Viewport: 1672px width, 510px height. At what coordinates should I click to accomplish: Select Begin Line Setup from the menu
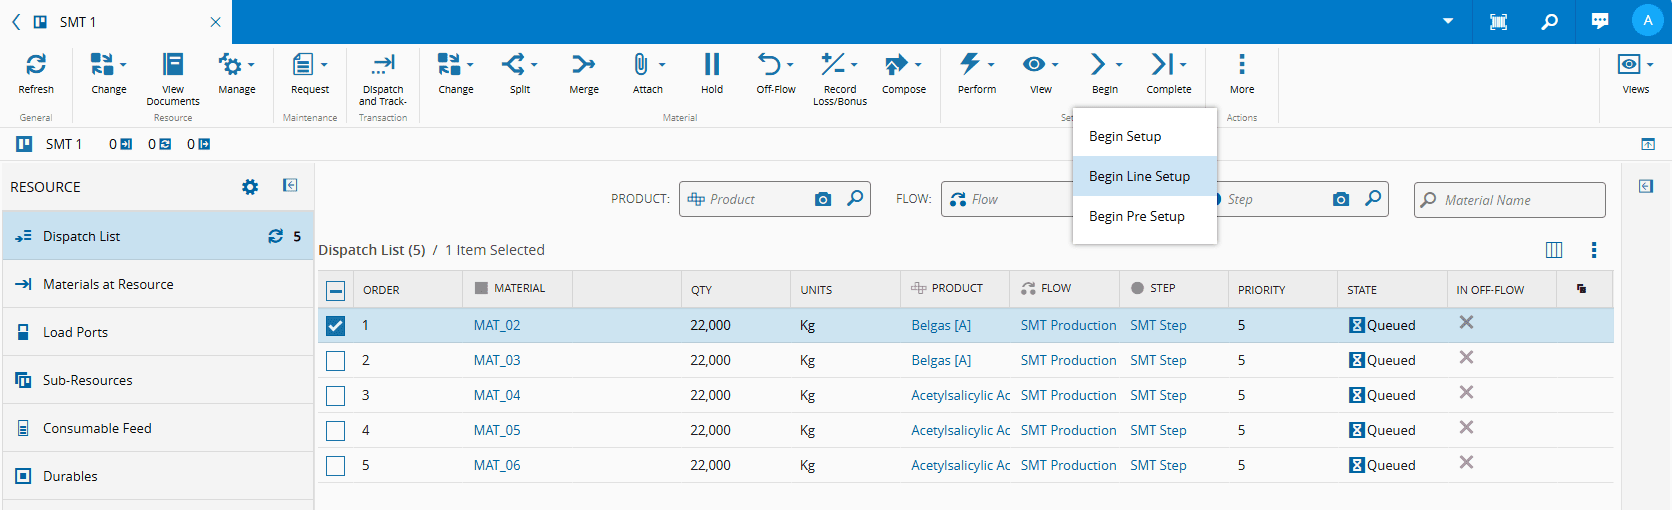tap(1139, 176)
